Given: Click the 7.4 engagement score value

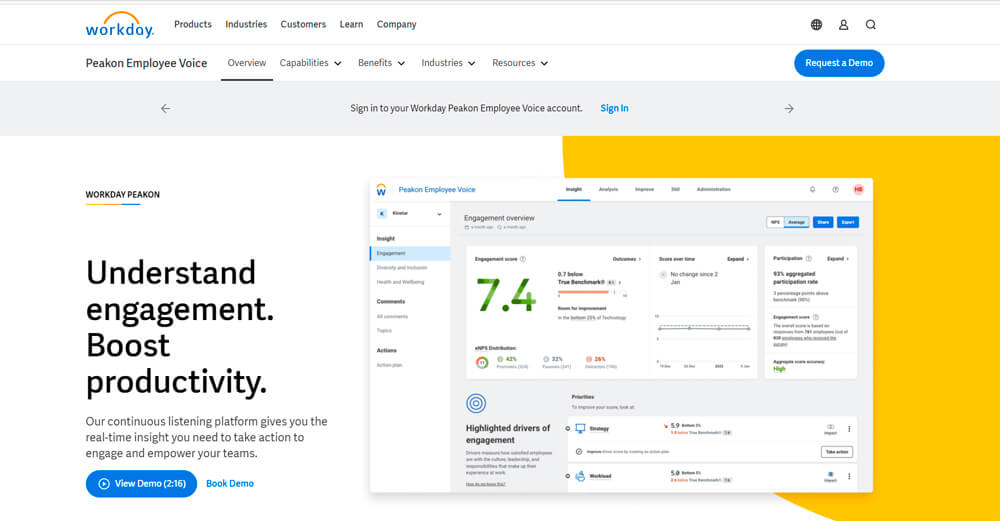Looking at the screenshot, I should [506, 295].
